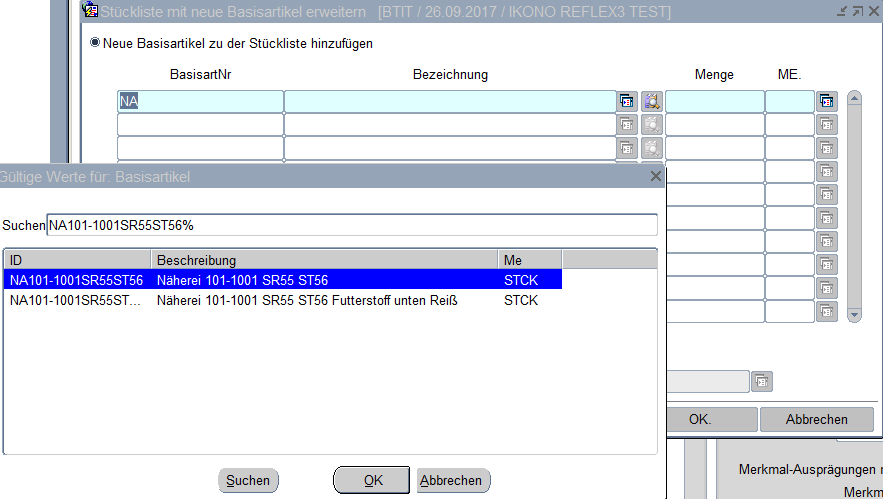Viewport: 883px width, 499px height.
Task: Click search binoculars icon in first row
Action: click(x=652, y=101)
